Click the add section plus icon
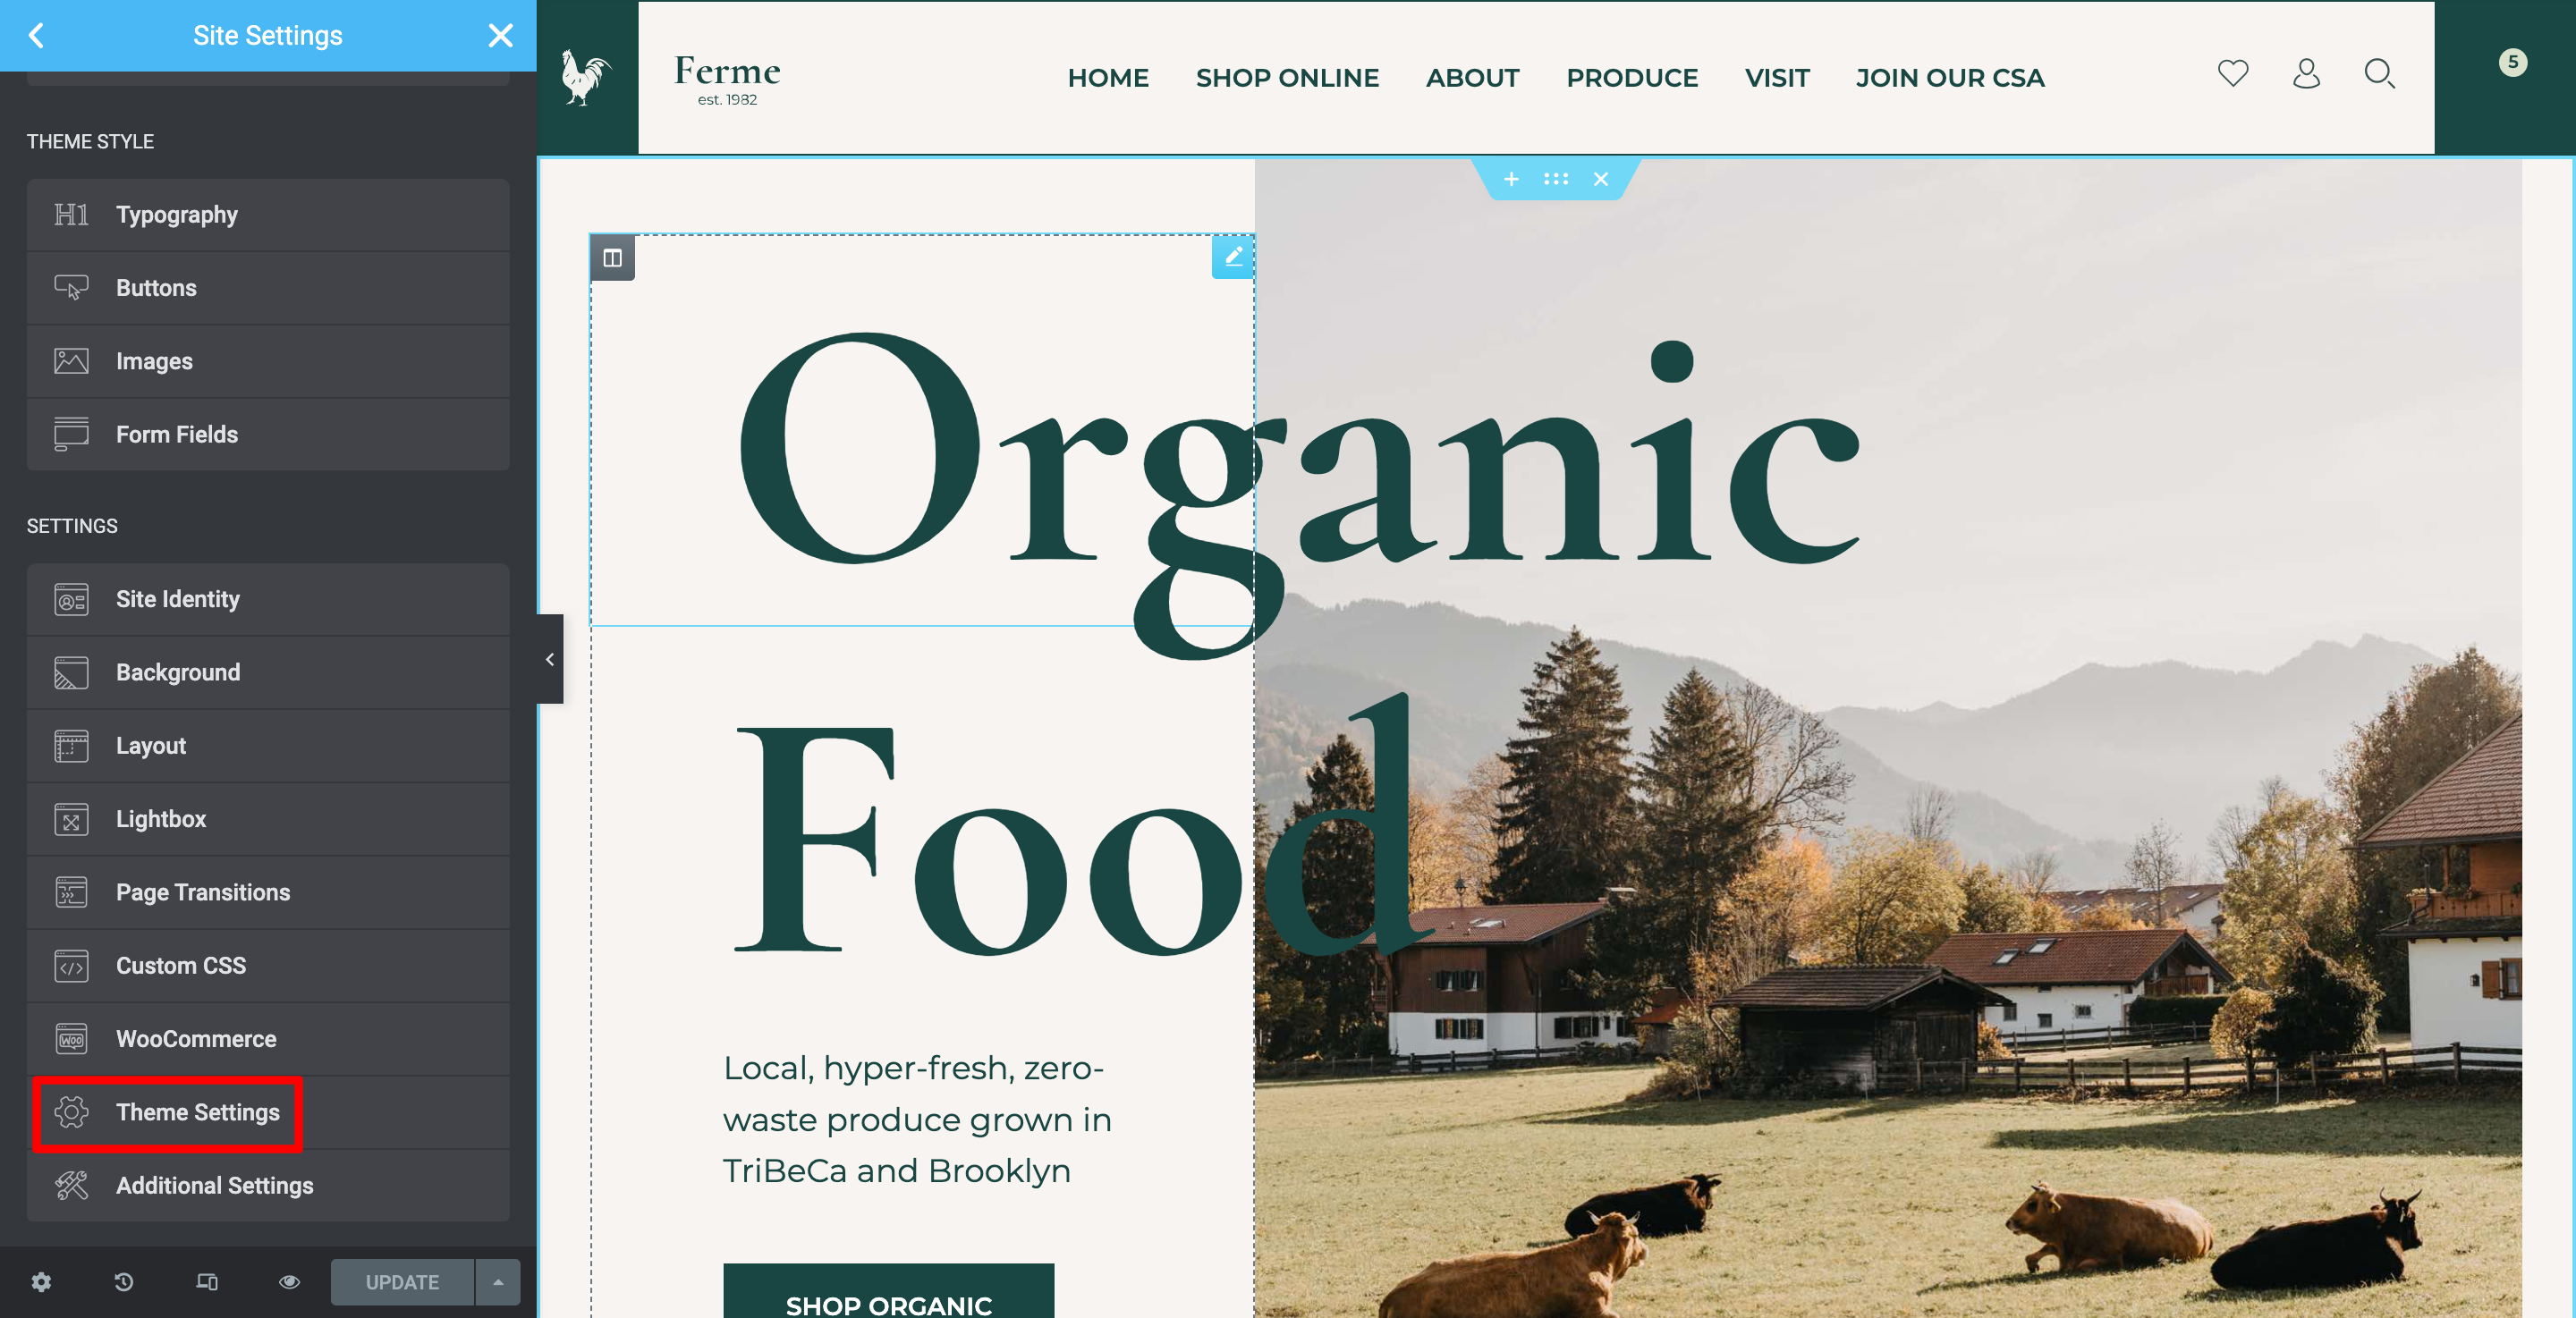This screenshot has height=1318, width=2576. [x=1511, y=179]
